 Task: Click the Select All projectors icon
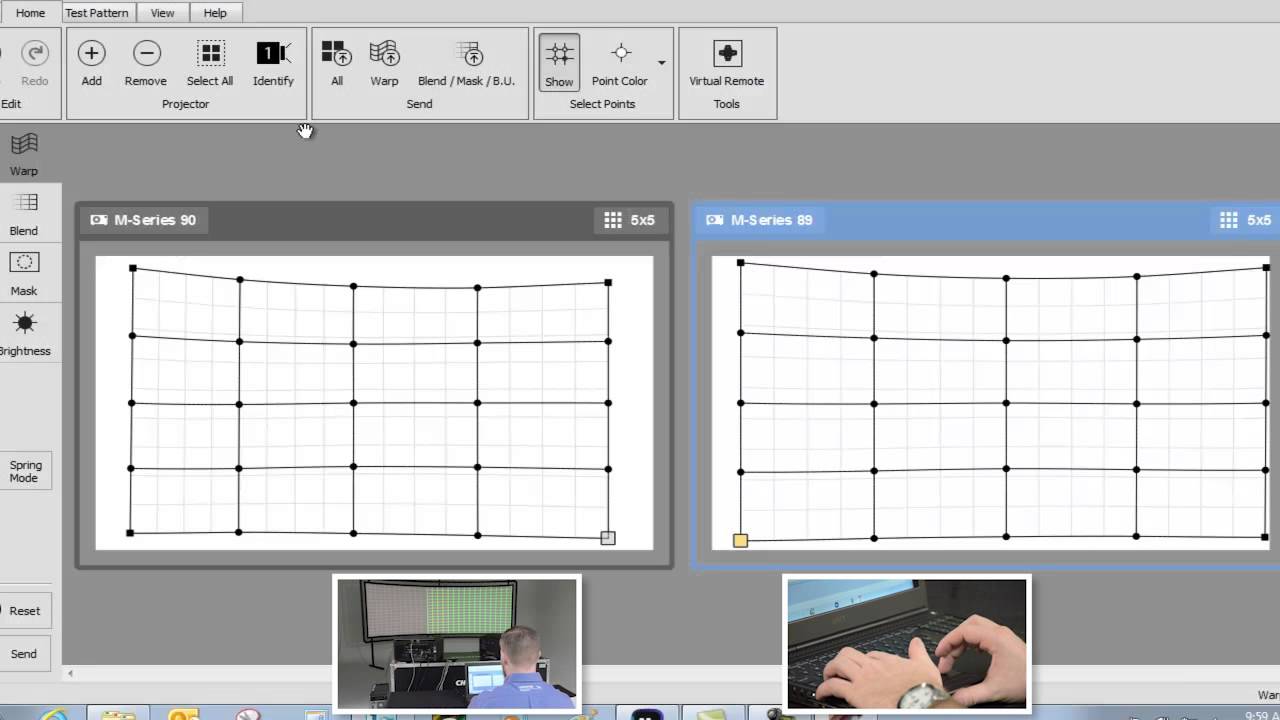(x=210, y=54)
